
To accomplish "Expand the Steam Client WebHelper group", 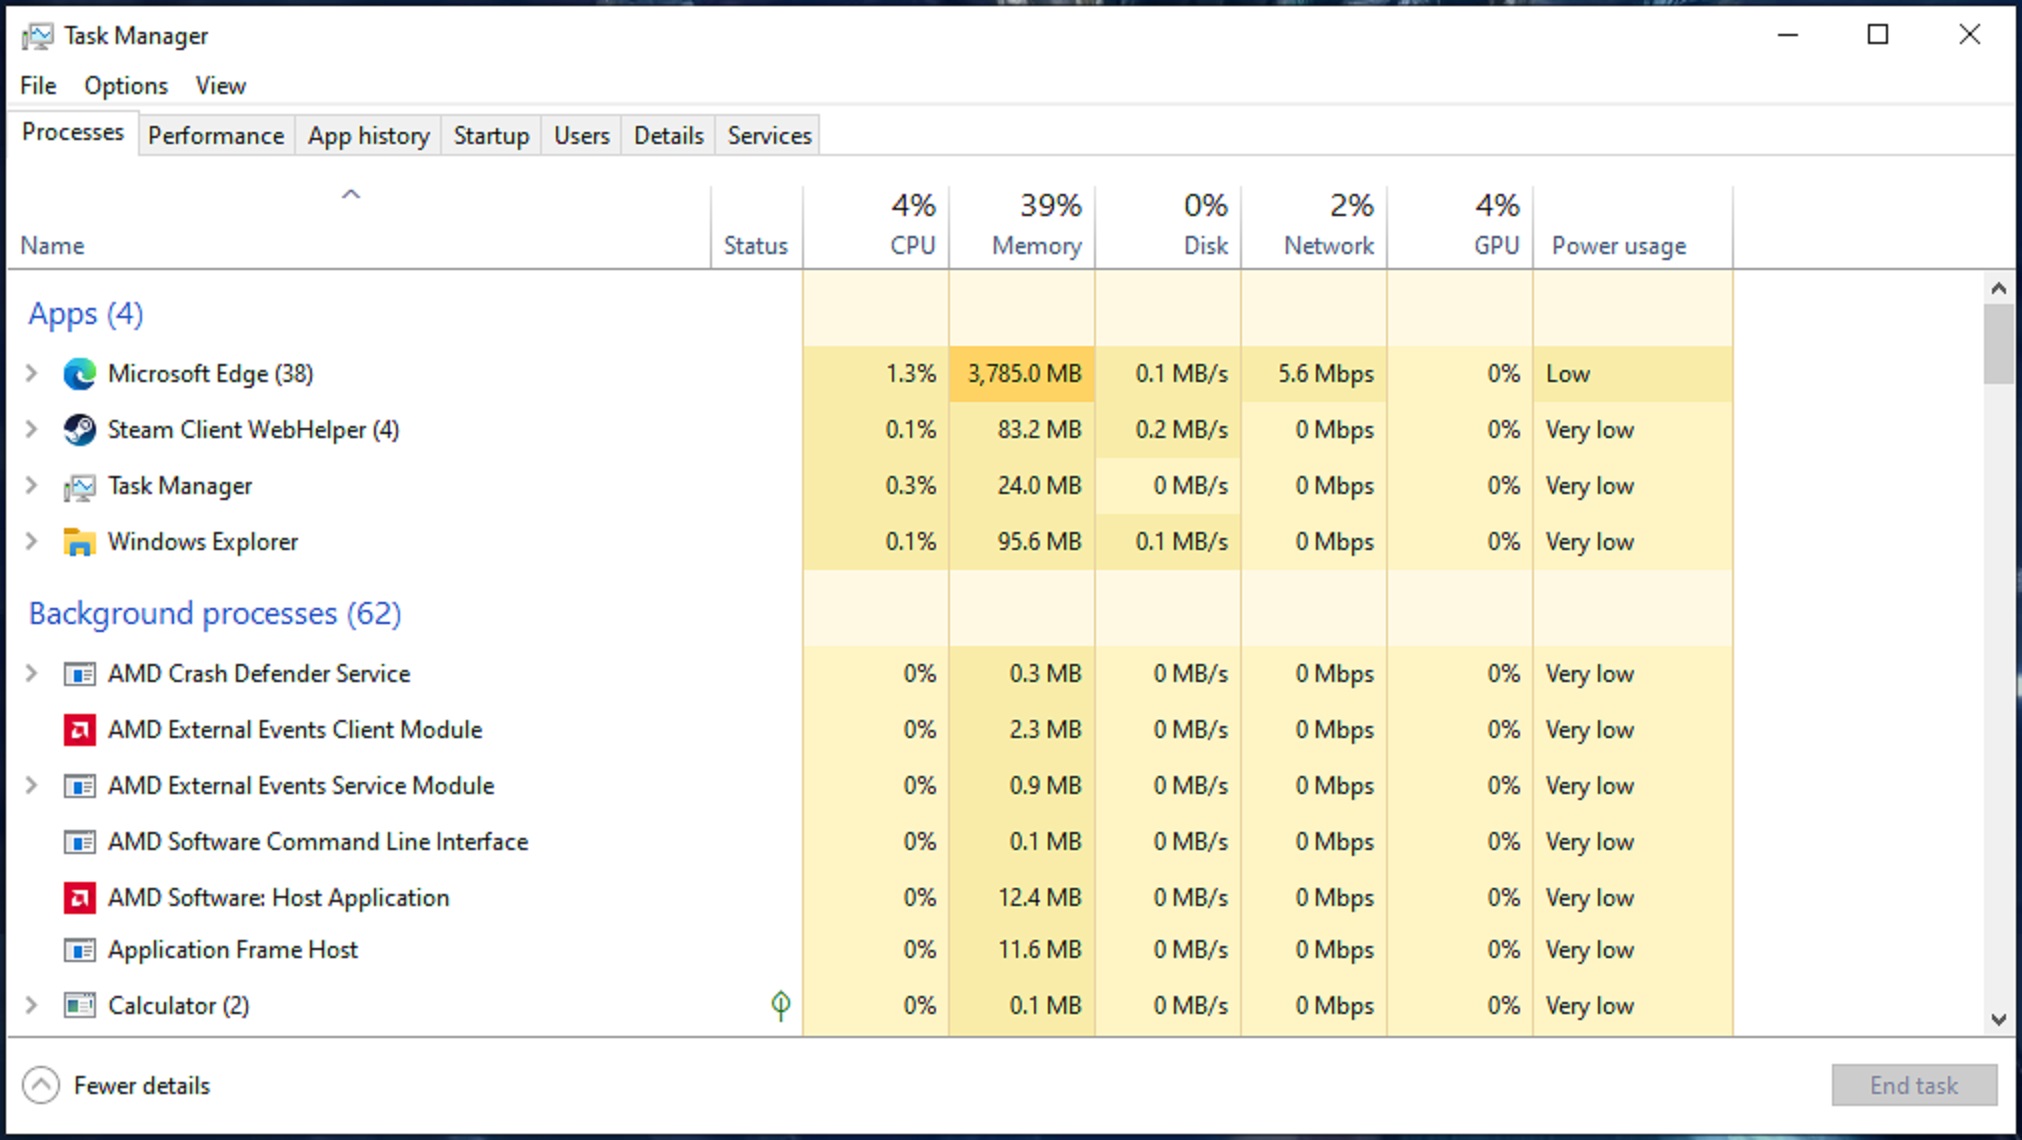I will pyautogui.click(x=31, y=430).
